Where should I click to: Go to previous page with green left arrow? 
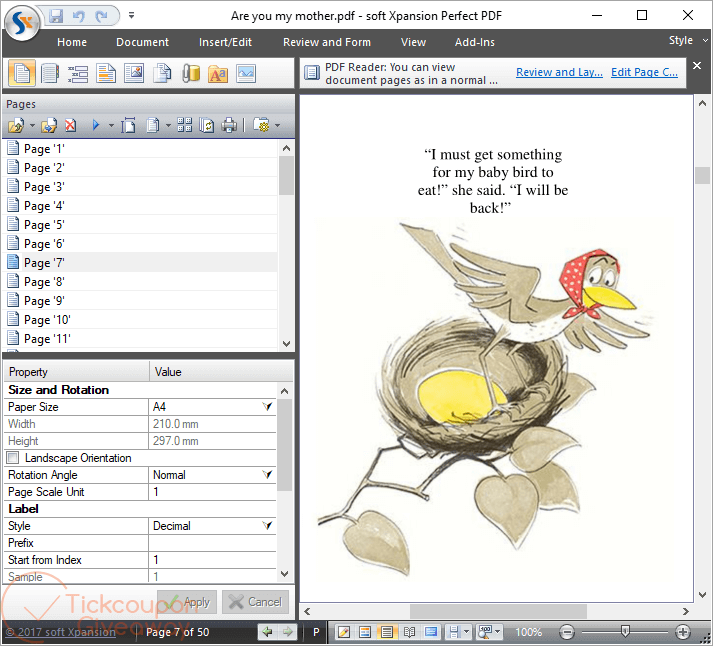pos(268,632)
